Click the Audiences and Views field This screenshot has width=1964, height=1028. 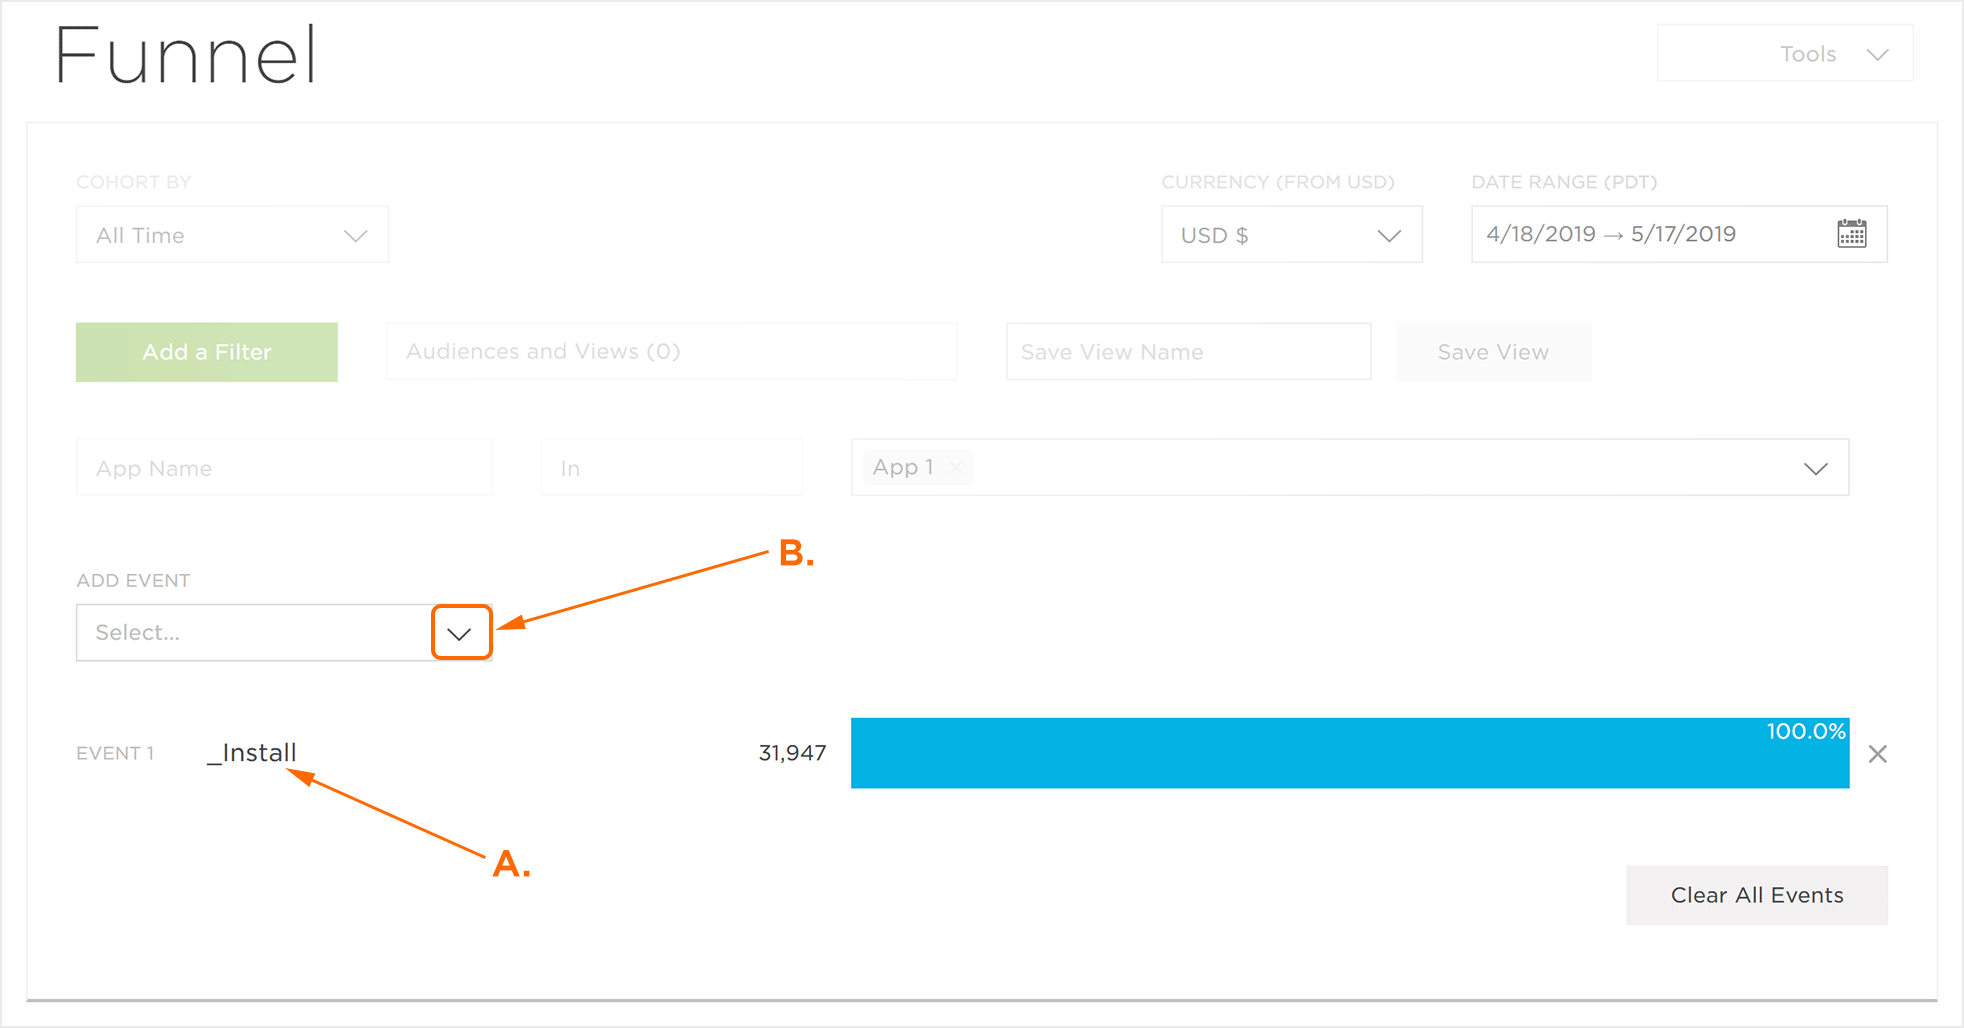(671, 352)
